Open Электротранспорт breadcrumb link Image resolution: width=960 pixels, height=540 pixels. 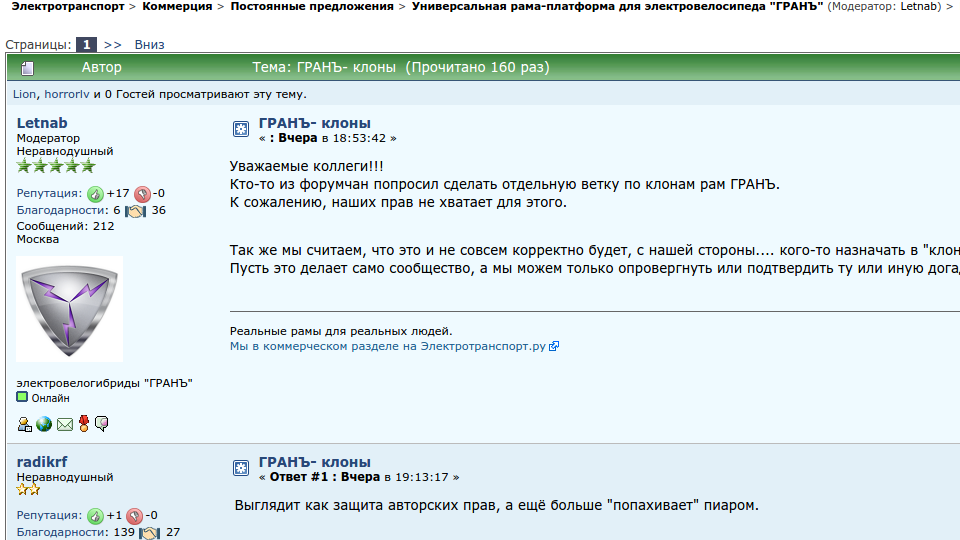68,7
